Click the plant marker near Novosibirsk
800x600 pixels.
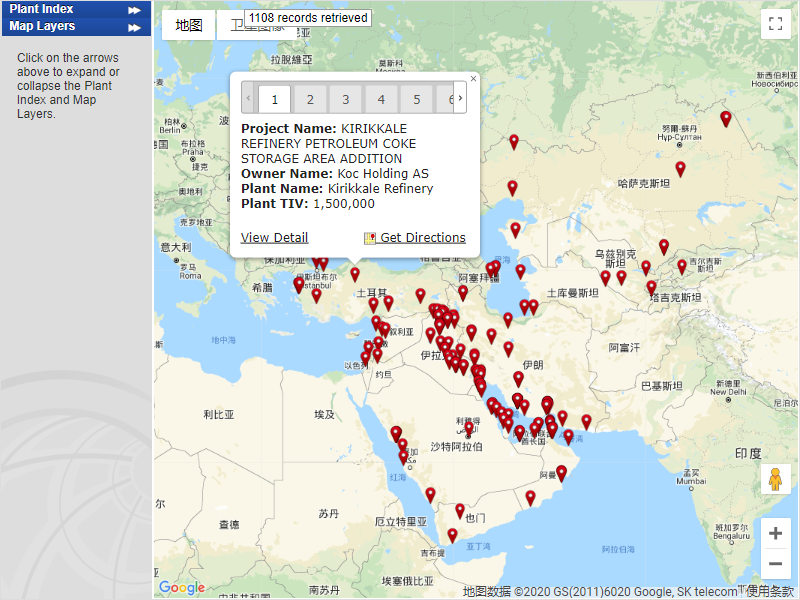coord(726,118)
